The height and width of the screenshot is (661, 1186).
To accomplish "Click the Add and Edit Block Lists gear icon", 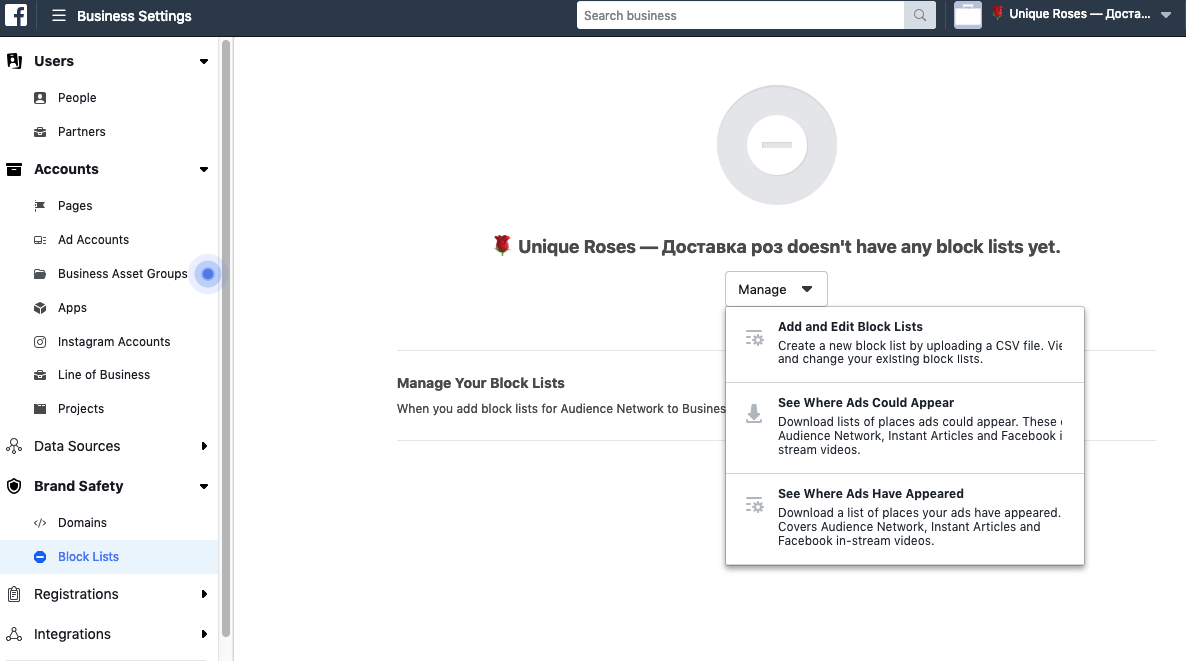I will point(754,338).
